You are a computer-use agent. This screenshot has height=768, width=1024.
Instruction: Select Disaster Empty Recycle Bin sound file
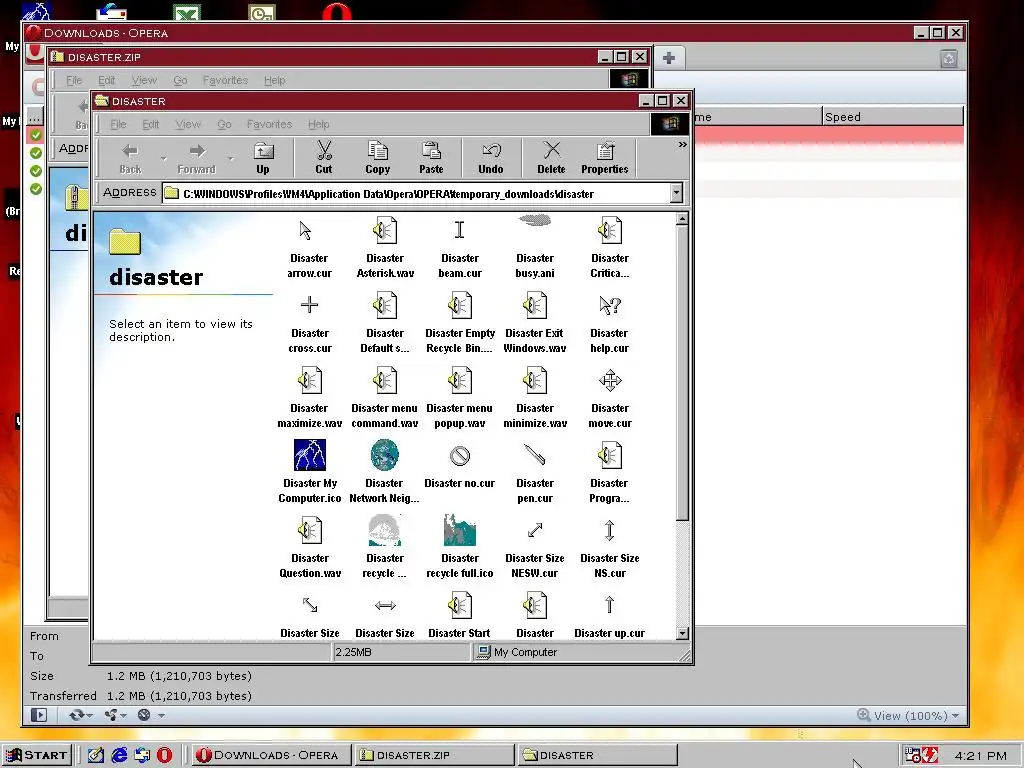[x=460, y=323]
